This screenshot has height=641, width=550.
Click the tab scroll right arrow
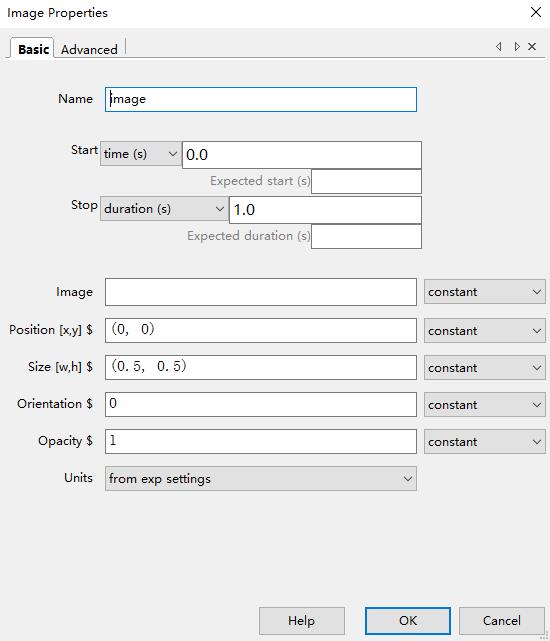[517, 47]
